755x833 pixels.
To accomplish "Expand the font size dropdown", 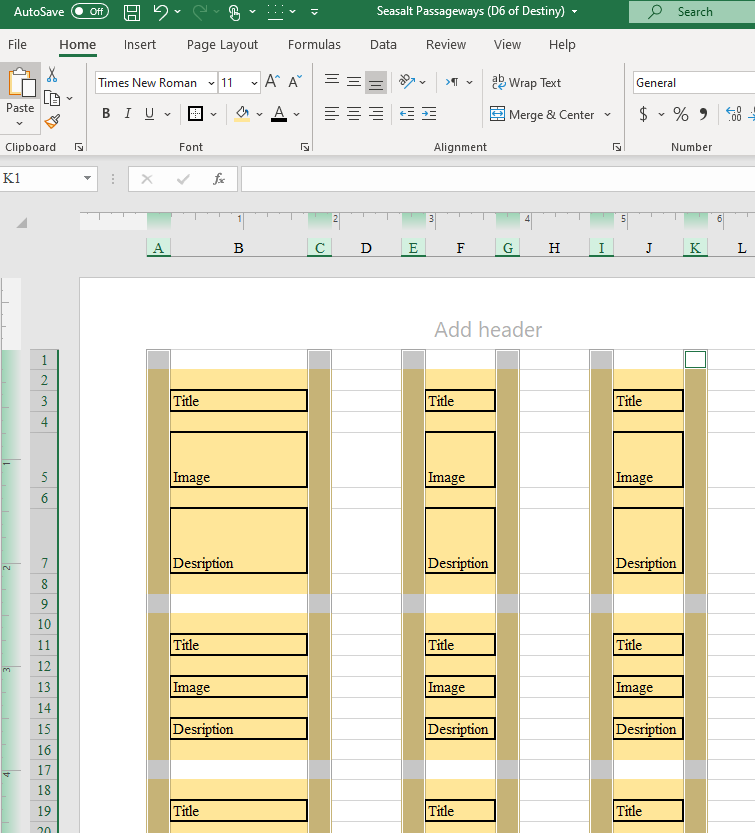I will click(x=254, y=83).
